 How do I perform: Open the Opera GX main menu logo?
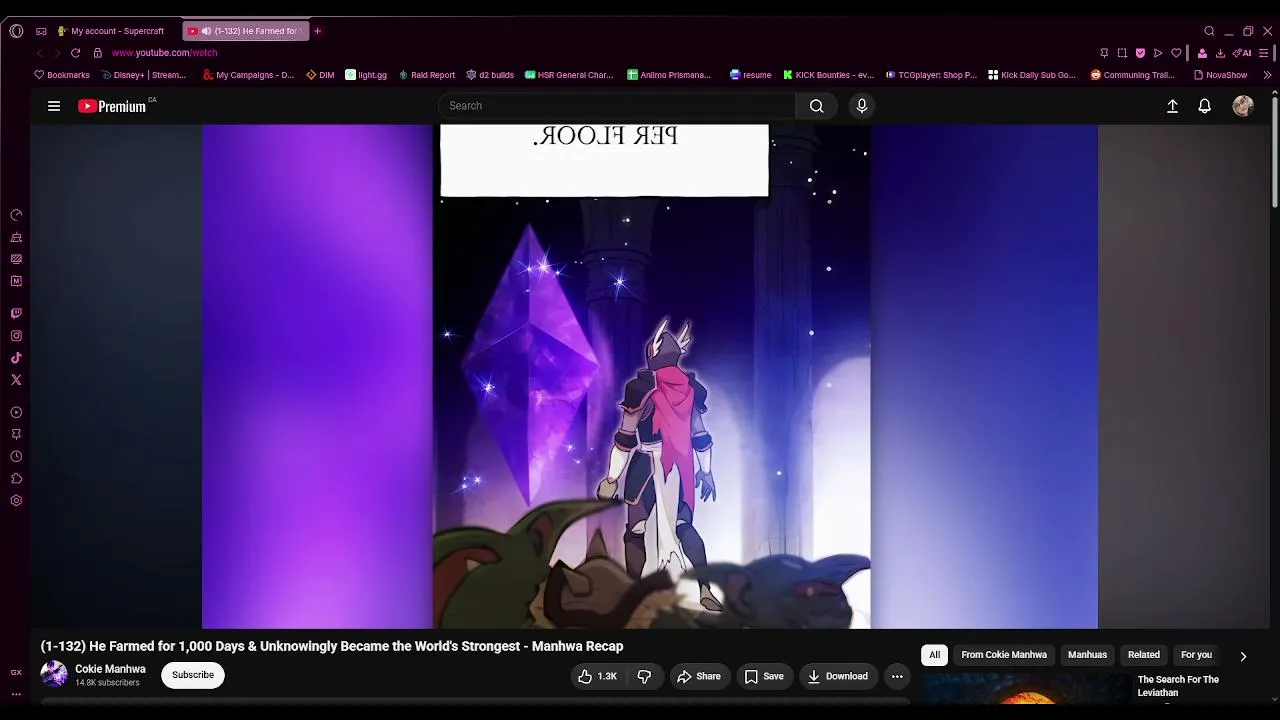click(x=16, y=31)
